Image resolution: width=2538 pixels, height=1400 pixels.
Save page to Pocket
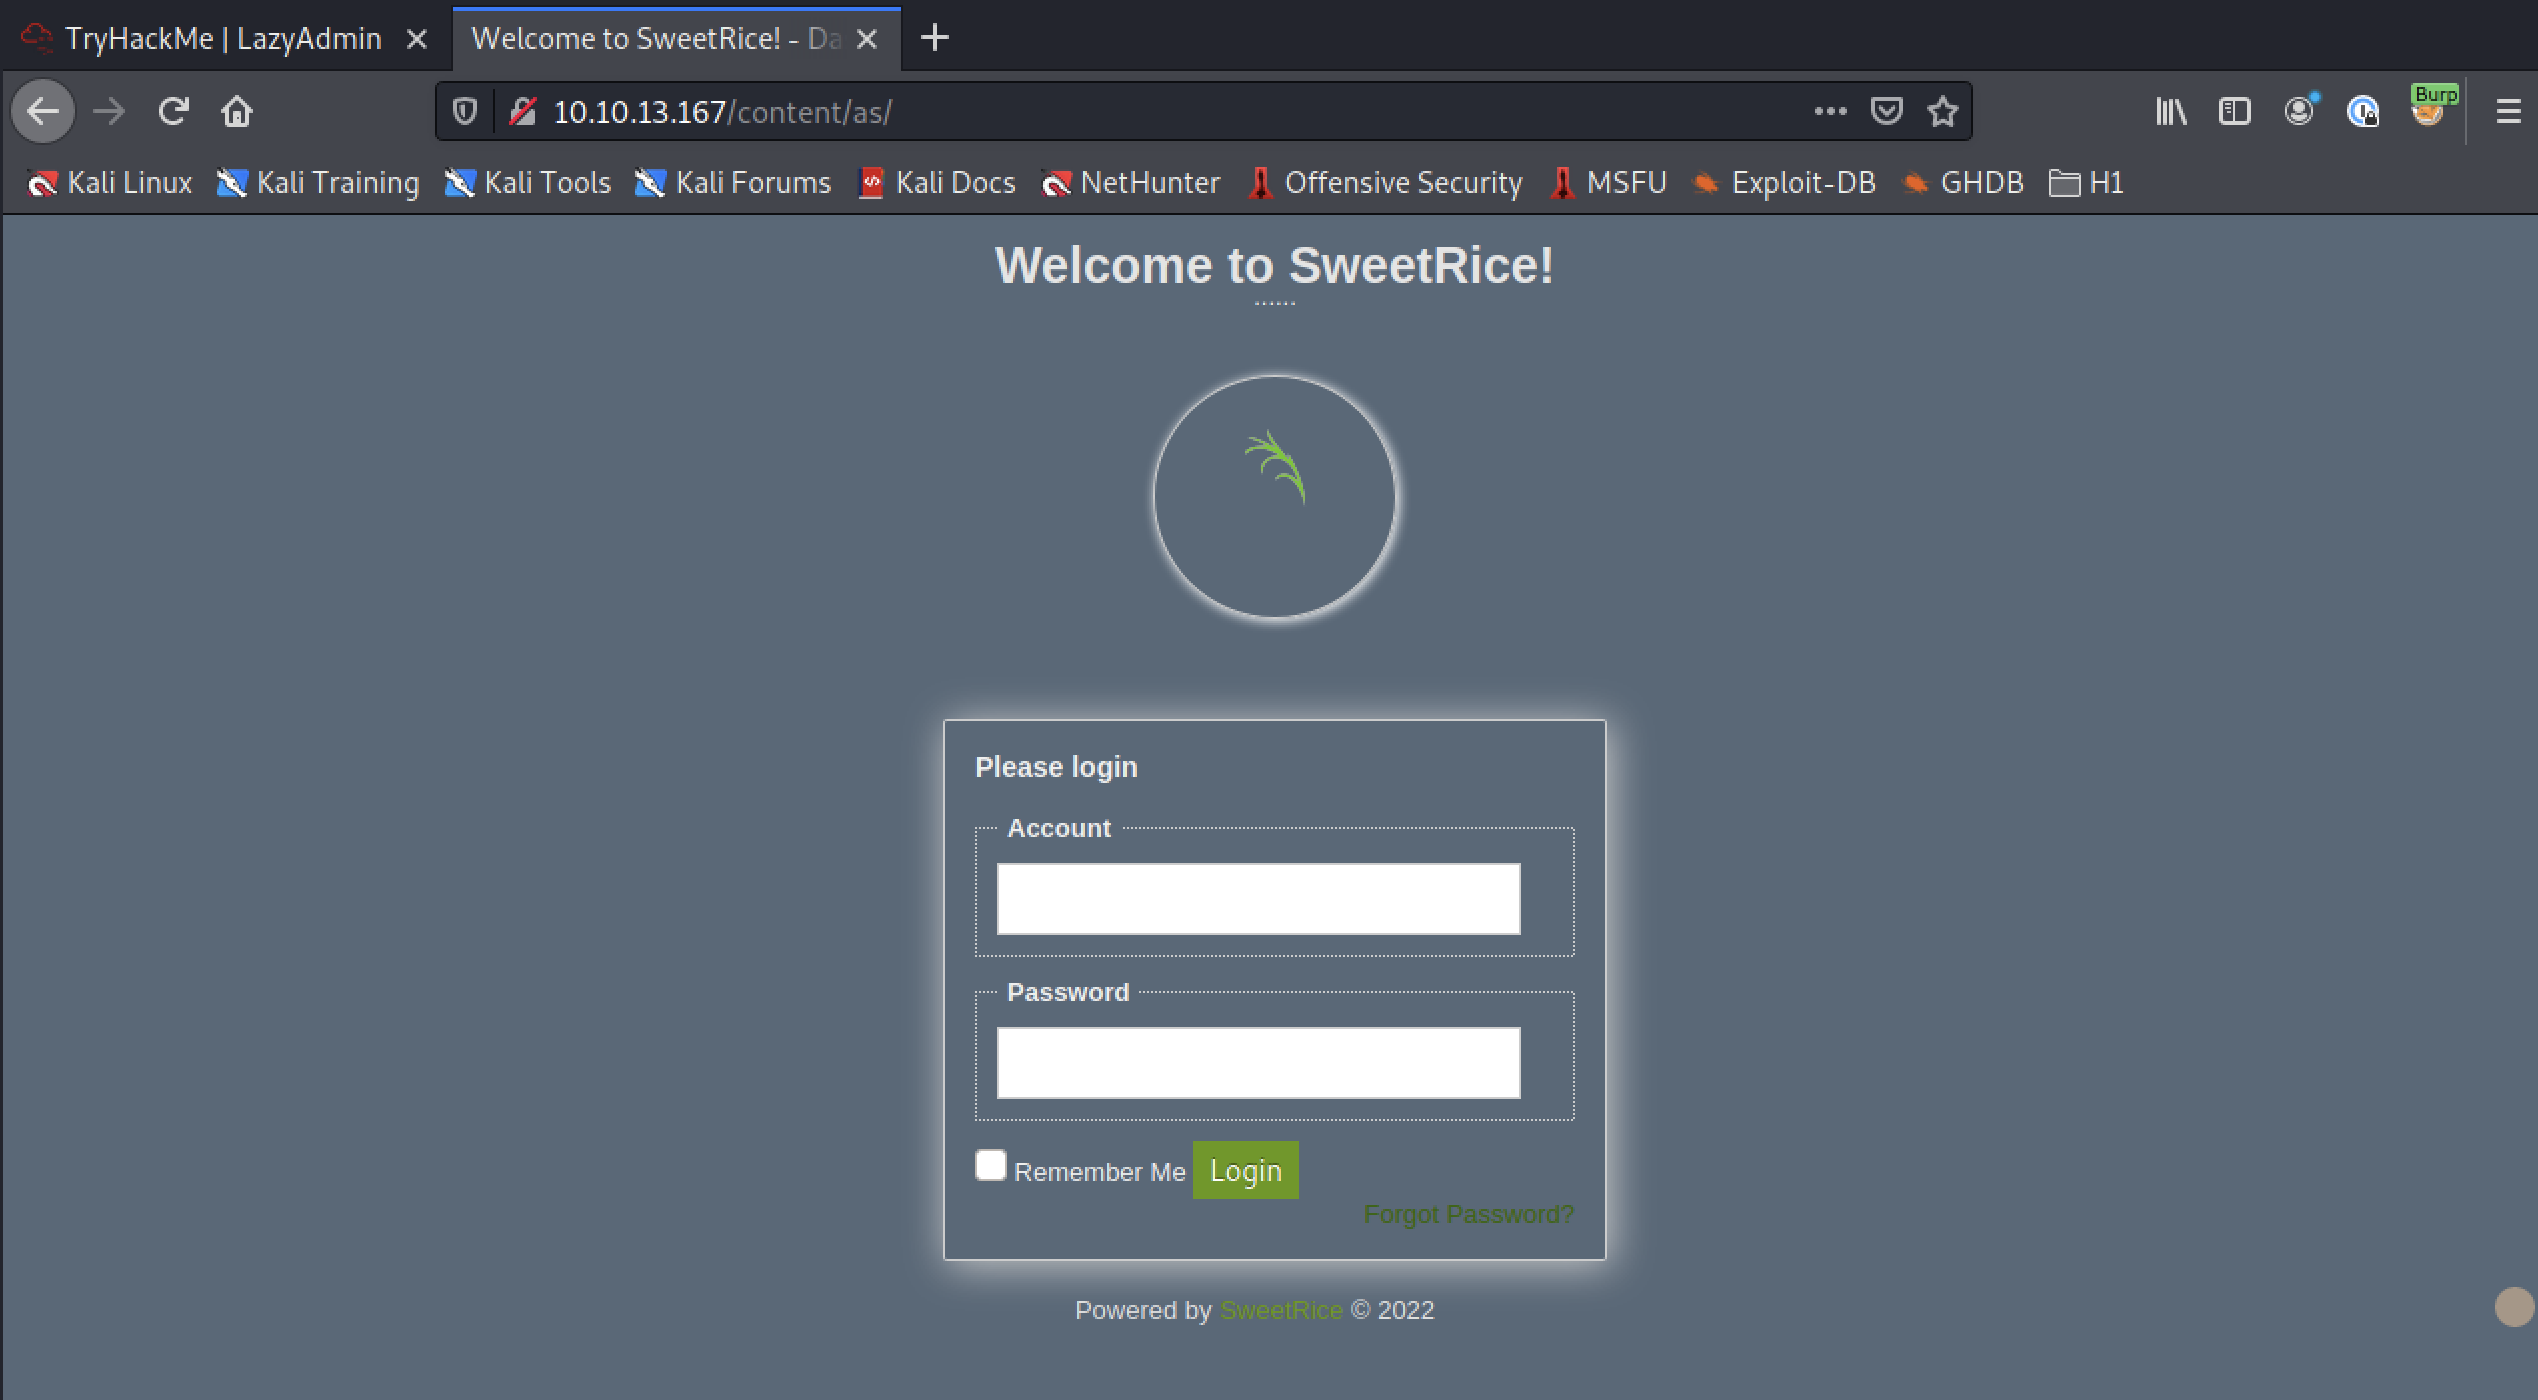click(1886, 111)
